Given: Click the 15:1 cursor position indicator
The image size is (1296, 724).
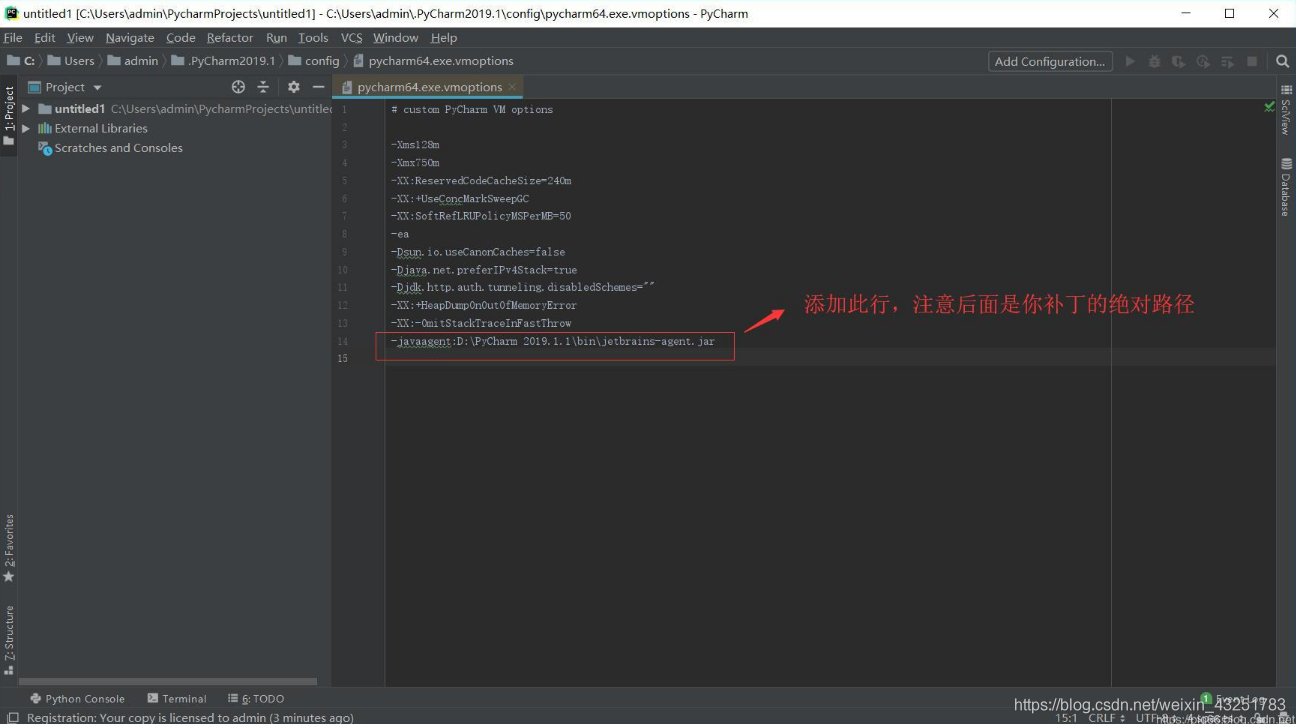Looking at the screenshot, I should [1066, 718].
